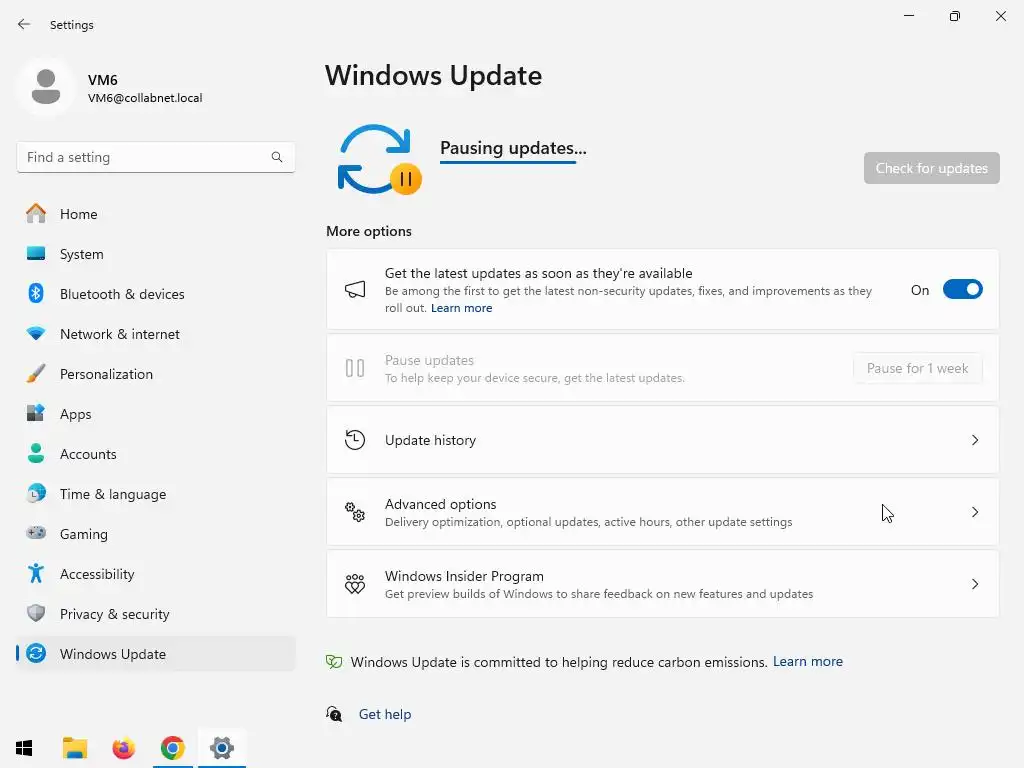1024x768 pixels.
Task: Select Time & language category
Action: coord(155,494)
